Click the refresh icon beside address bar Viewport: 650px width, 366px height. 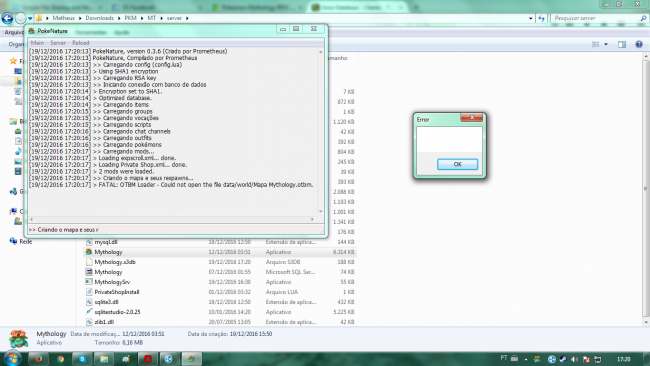click(541, 18)
